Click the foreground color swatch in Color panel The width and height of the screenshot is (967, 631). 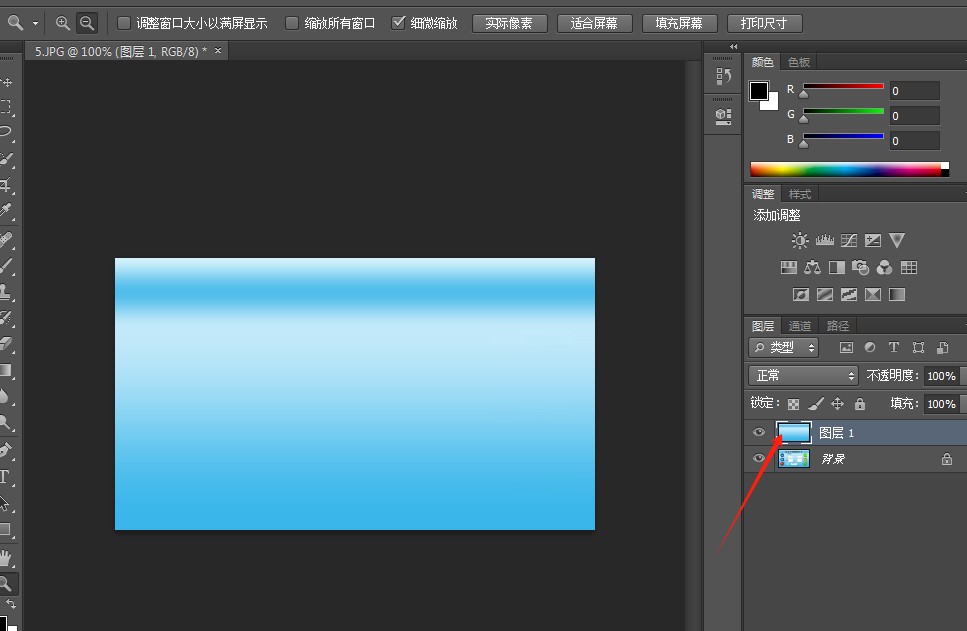pos(759,91)
